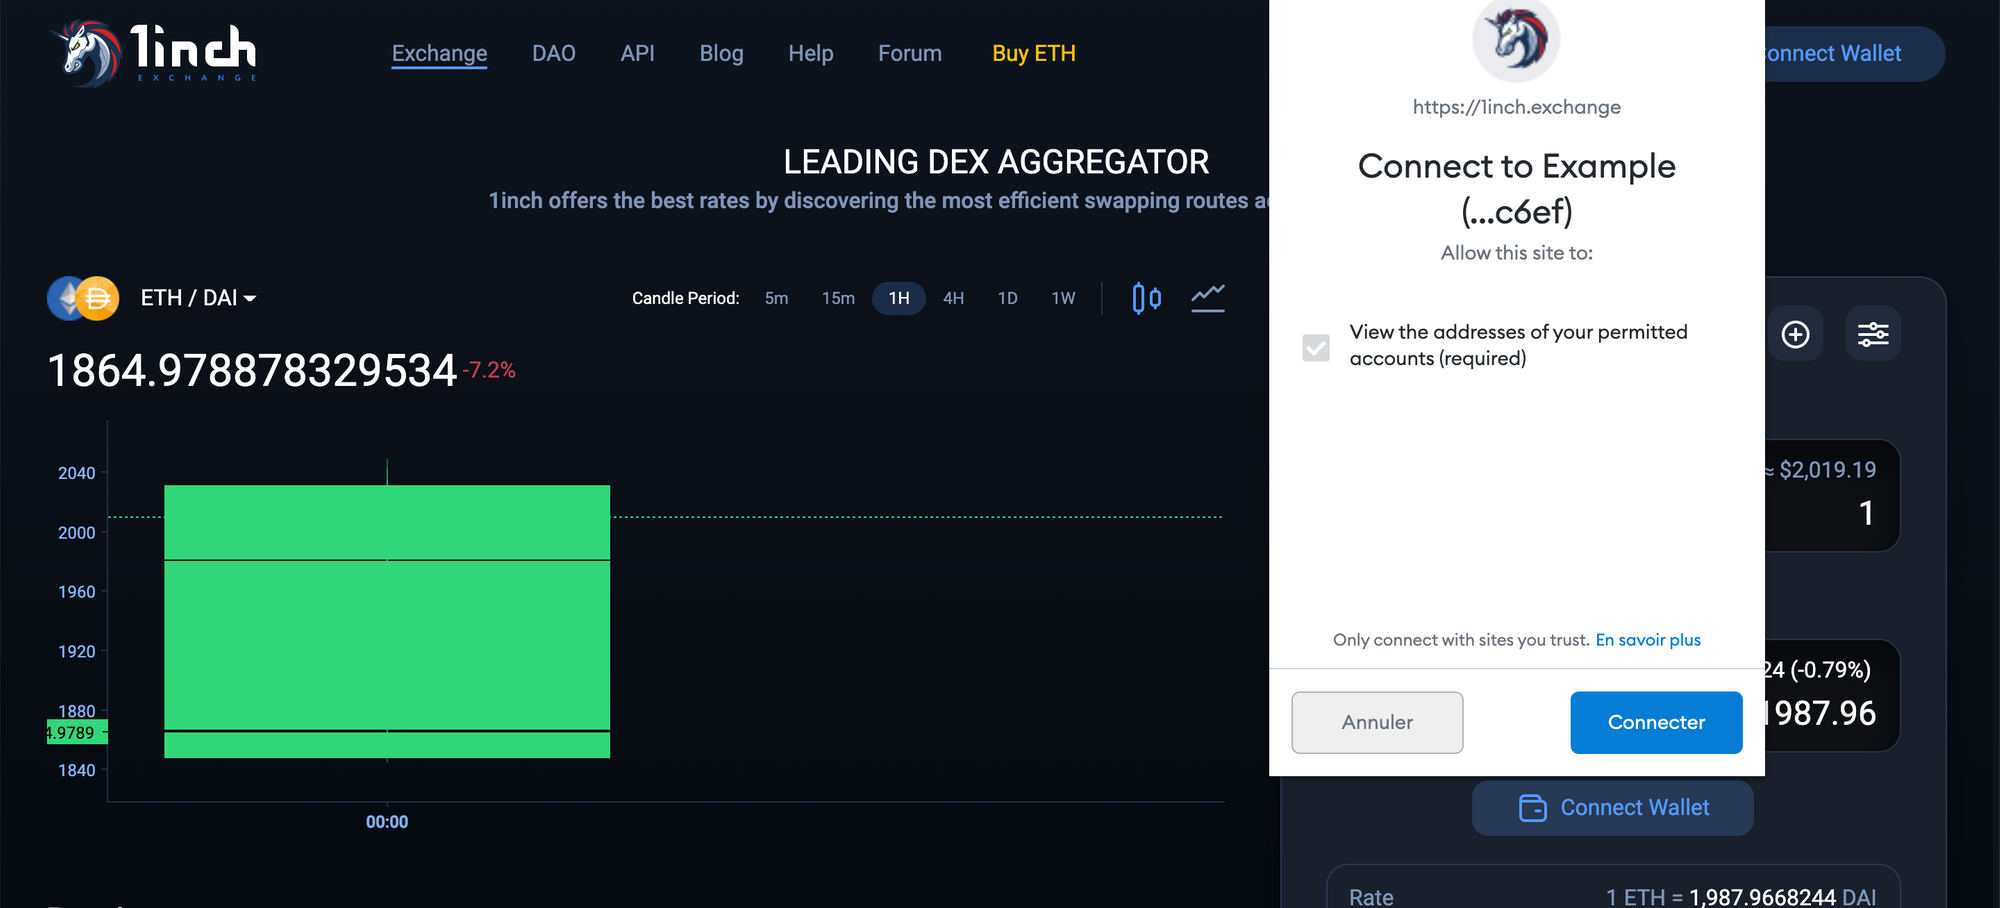2000x908 pixels.
Task: Expand the ETH / DAI pair dropdown
Action: click(199, 298)
